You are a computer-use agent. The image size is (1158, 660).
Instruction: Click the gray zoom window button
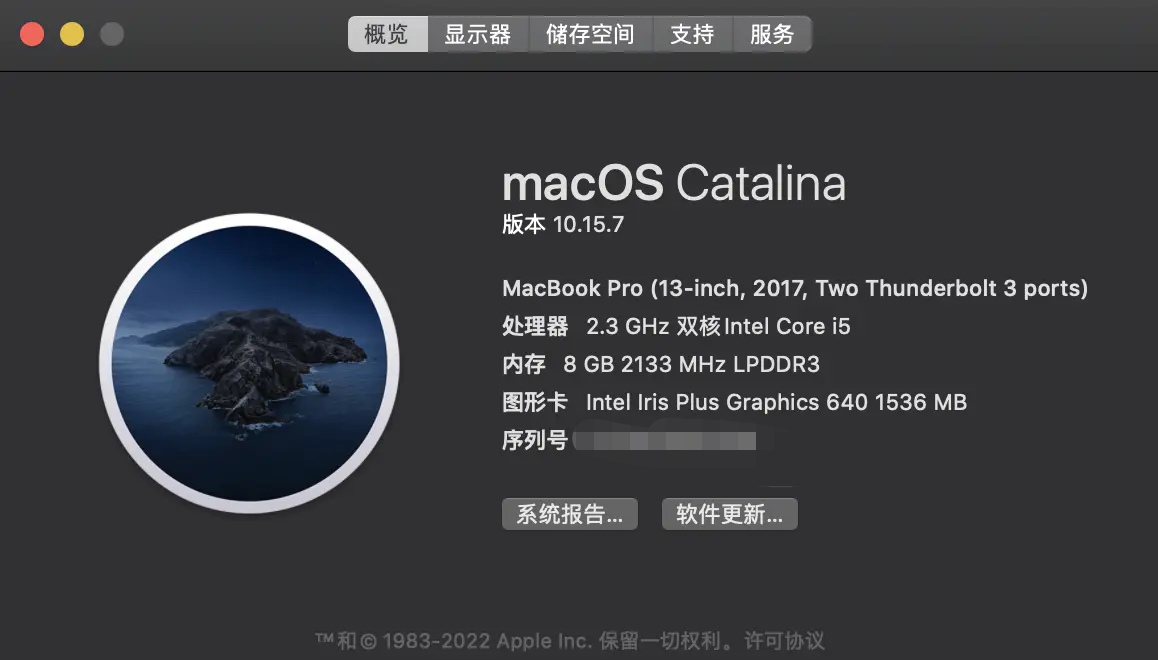pyautogui.click(x=112, y=33)
